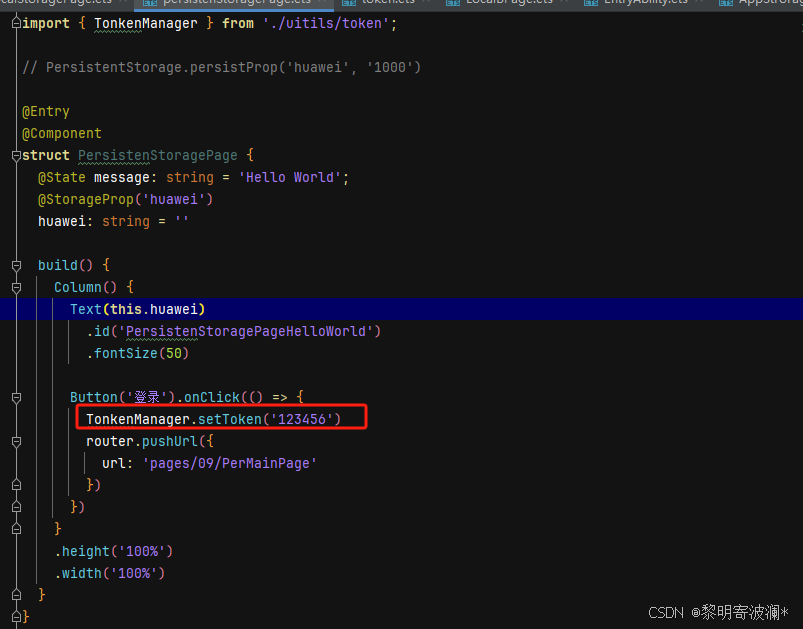803x629 pixels.
Task: Click setToken in TonkenManager.setToken call
Action: [230, 420]
